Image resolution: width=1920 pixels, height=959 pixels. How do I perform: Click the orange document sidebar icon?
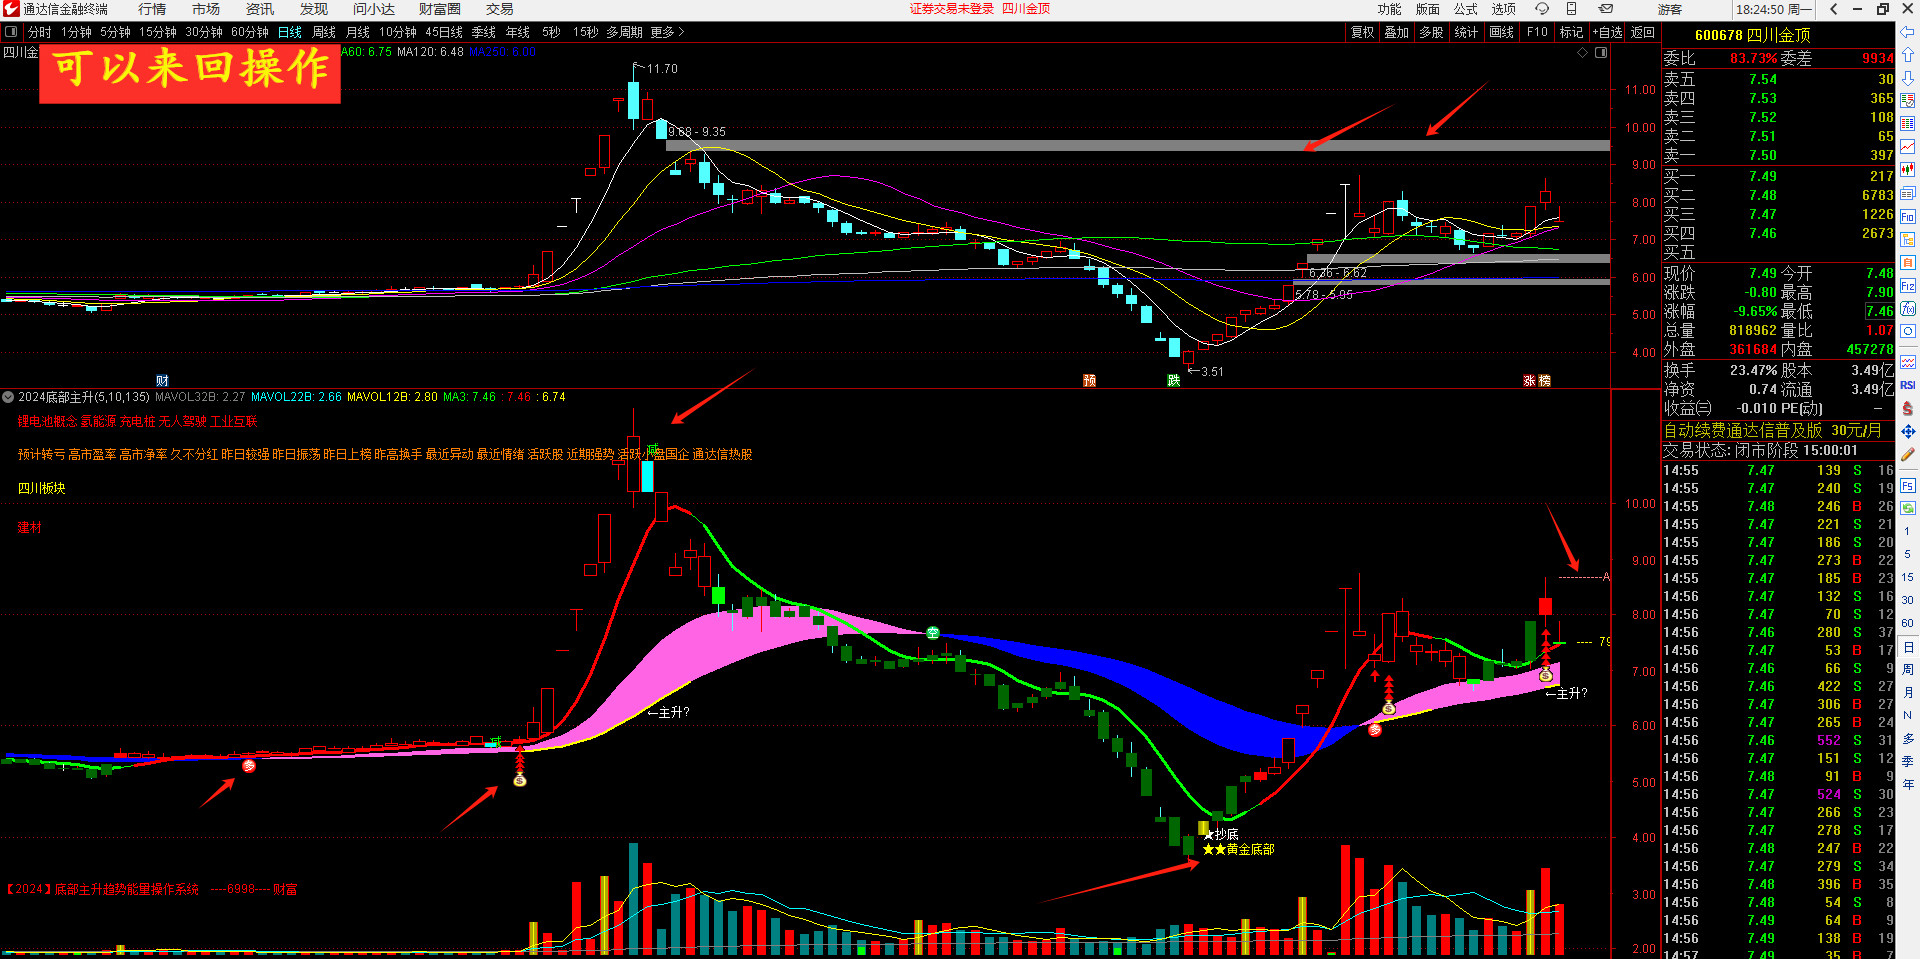pos(1908,262)
